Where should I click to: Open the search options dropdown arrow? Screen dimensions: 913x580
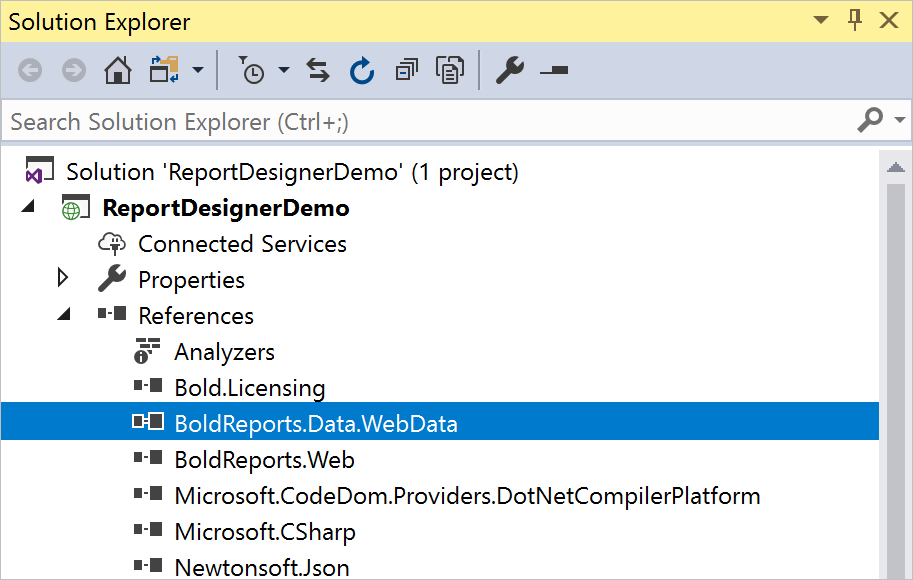900,120
